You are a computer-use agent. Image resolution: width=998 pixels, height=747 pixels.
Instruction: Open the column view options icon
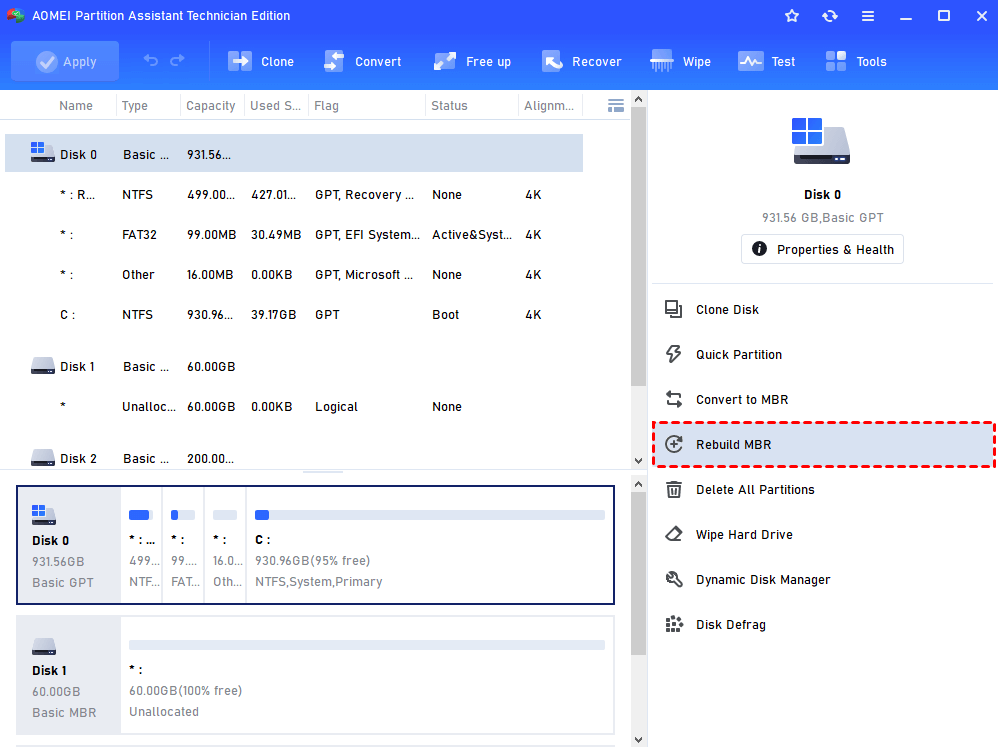pos(615,106)
